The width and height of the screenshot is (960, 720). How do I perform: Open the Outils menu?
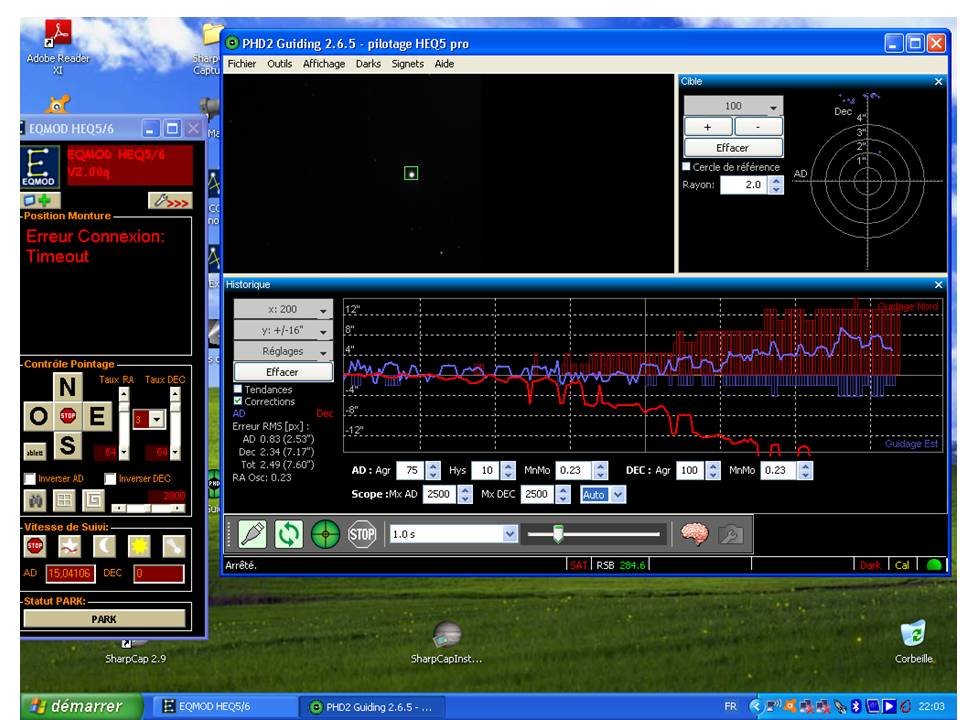click(279, 64)
